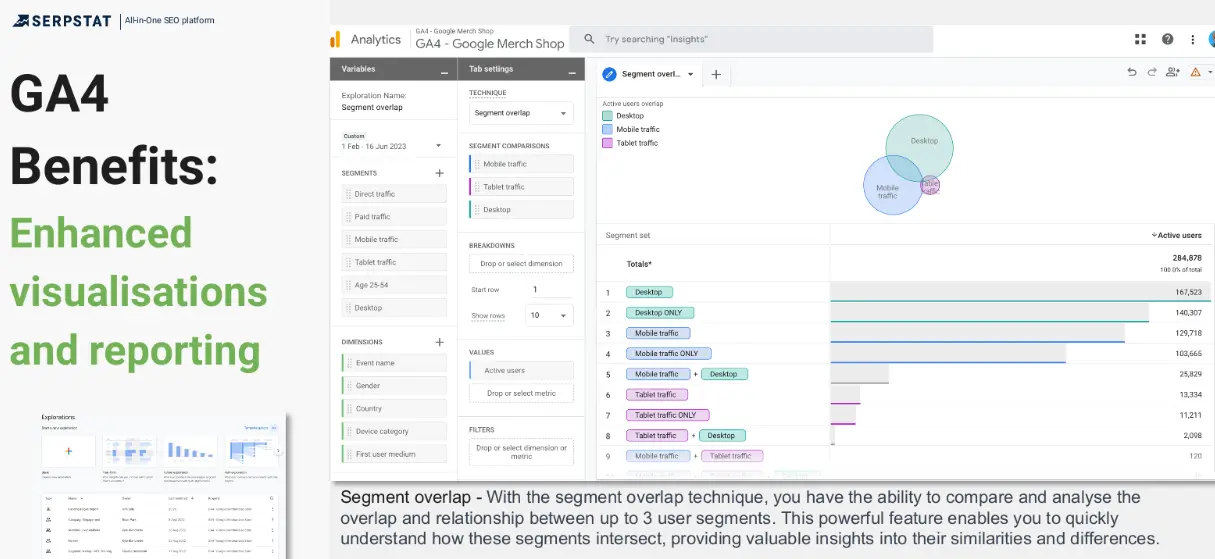
Task: Select Mobile traffic in Segments list
Action: [393, 240]
